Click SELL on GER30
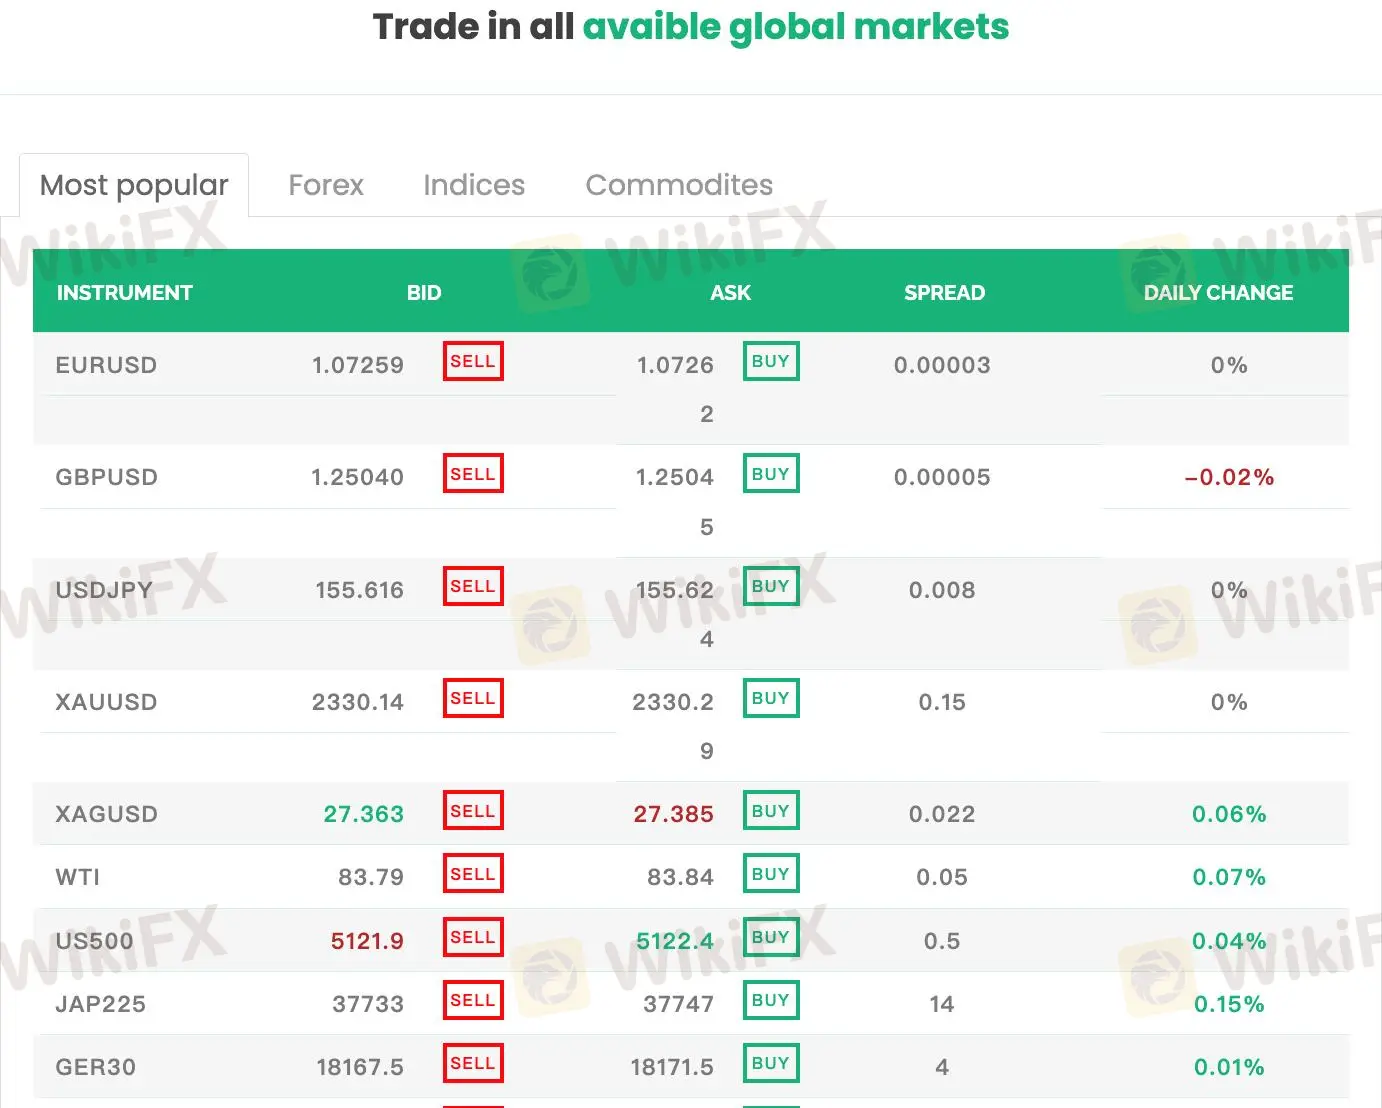The image size is (1382, 1108). click(472, 1063)
